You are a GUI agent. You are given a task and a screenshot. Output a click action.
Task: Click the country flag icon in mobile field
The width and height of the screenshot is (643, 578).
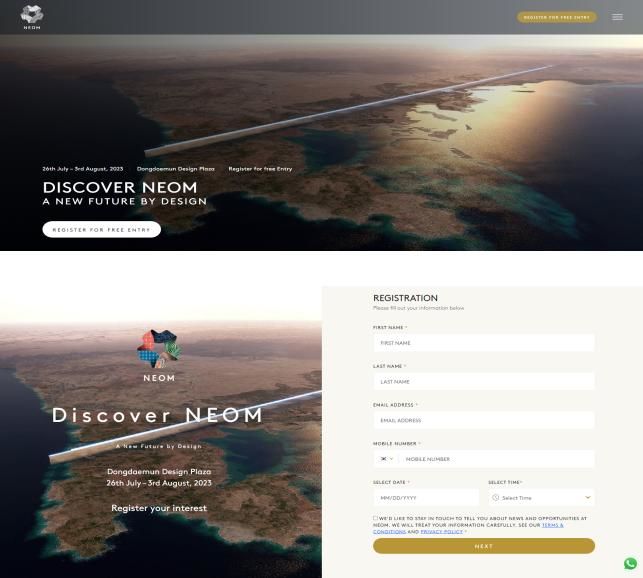pyautogui.click(x=383, y=459)
